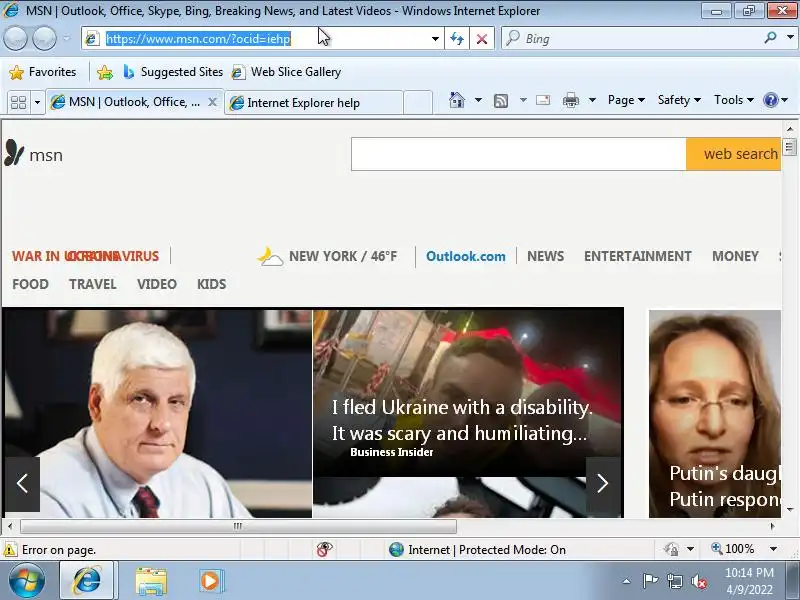800x600 pixels.
Task: Click the moon cloud weather icon
Action: pyautogui.click(x=269, y=256)
